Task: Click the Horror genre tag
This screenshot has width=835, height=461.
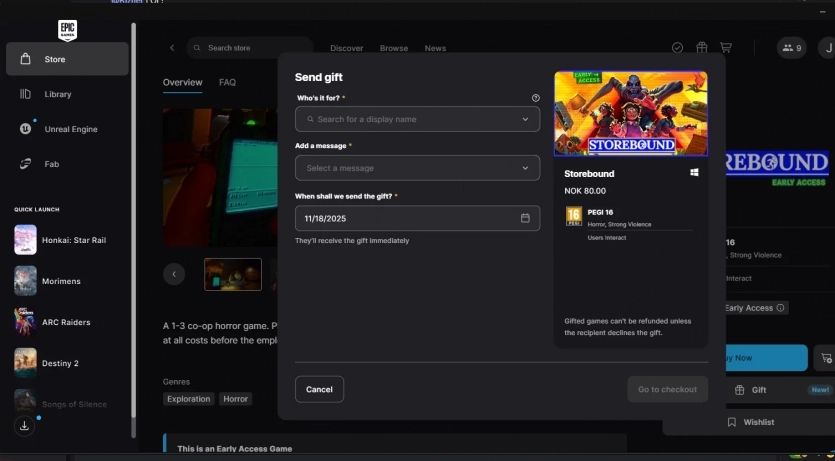Action: (235, 399)
